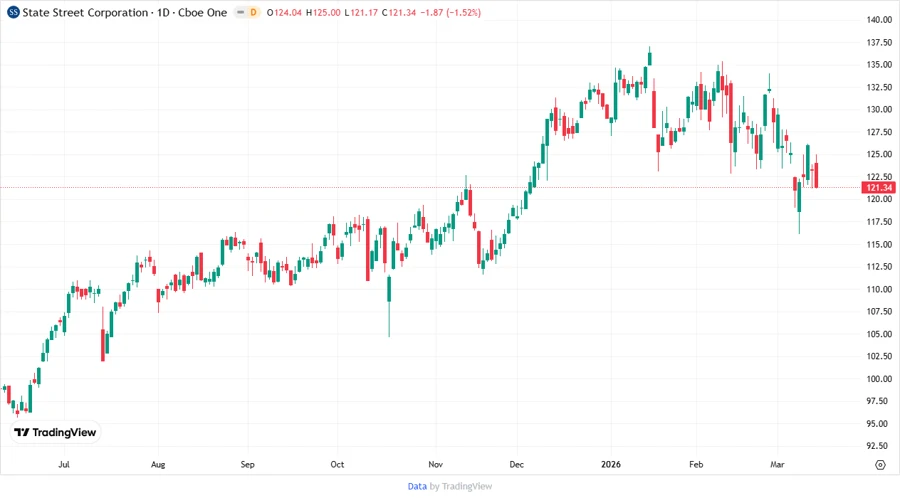Open the Data link below the chart
Viewport: 900px width, 498px height.
(417, 486)
